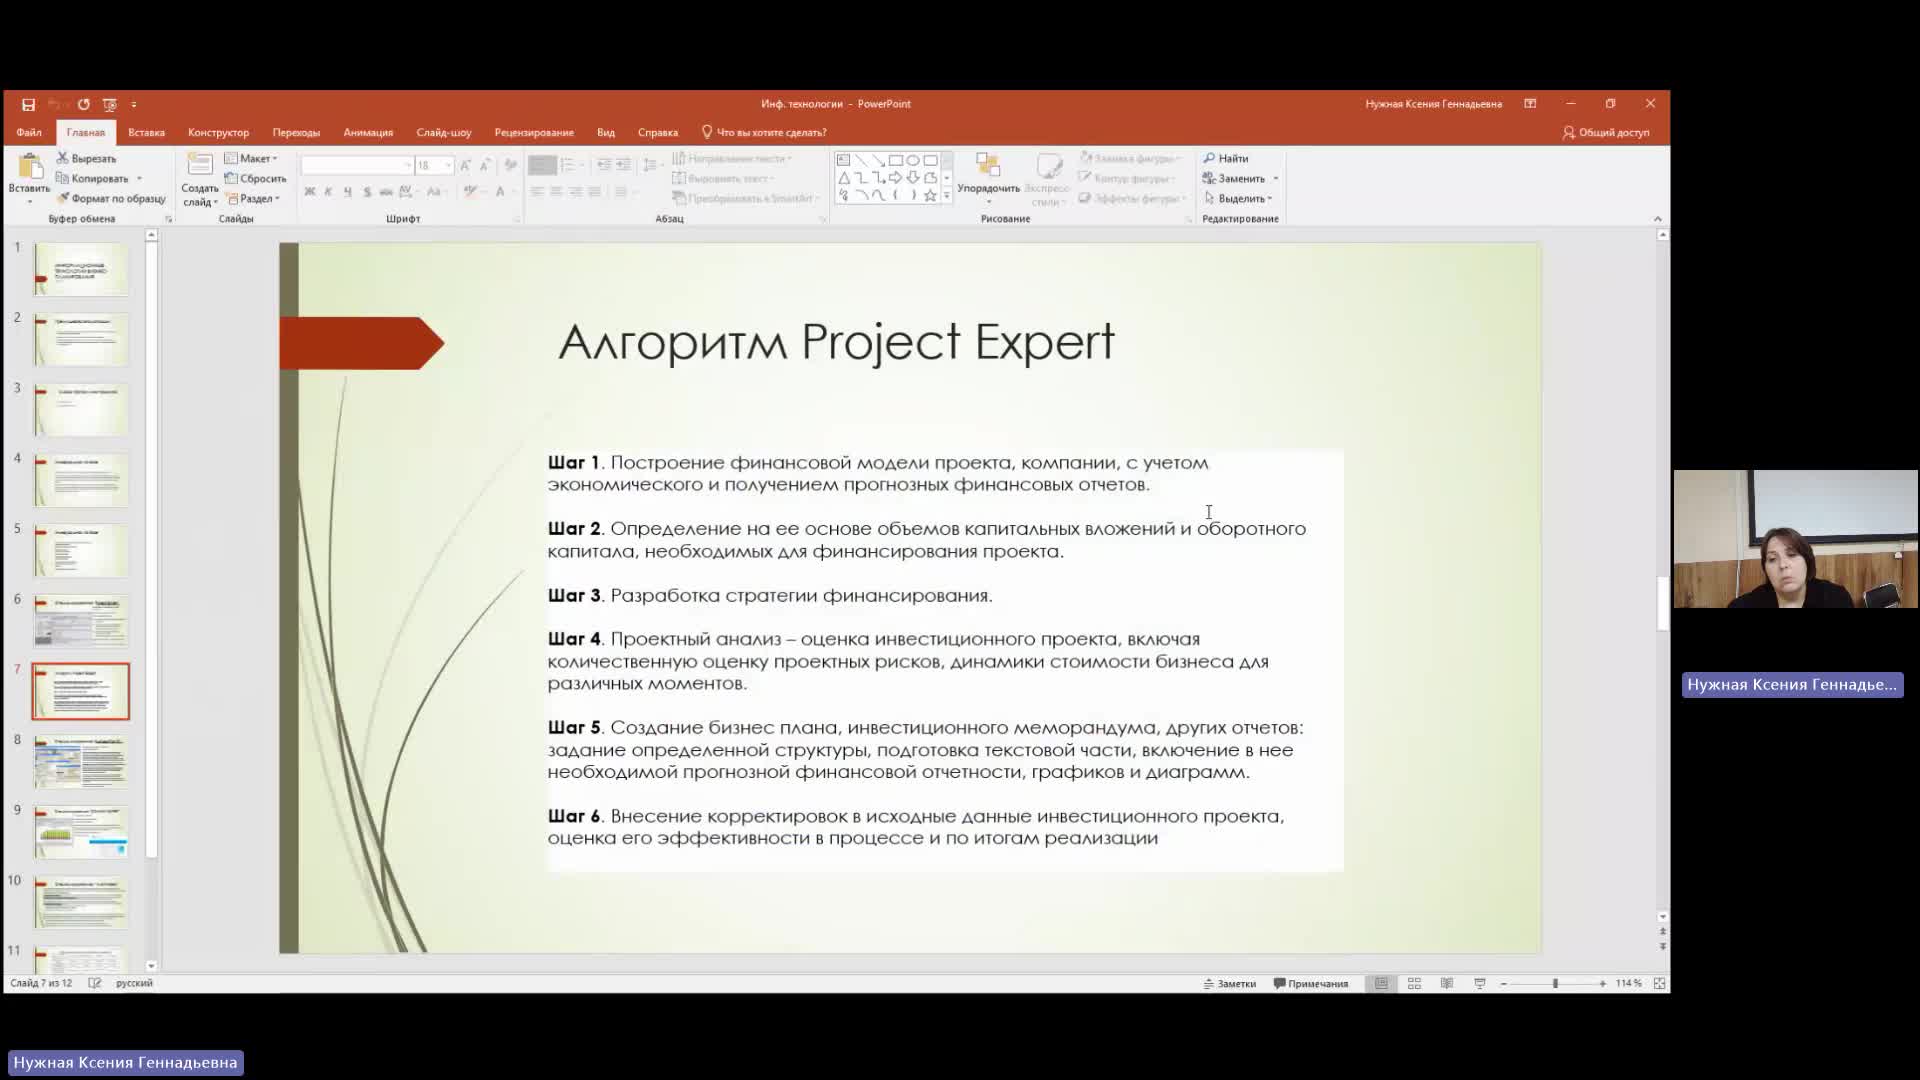
Task: Click Найти to search text
Action: point(1226,158)
